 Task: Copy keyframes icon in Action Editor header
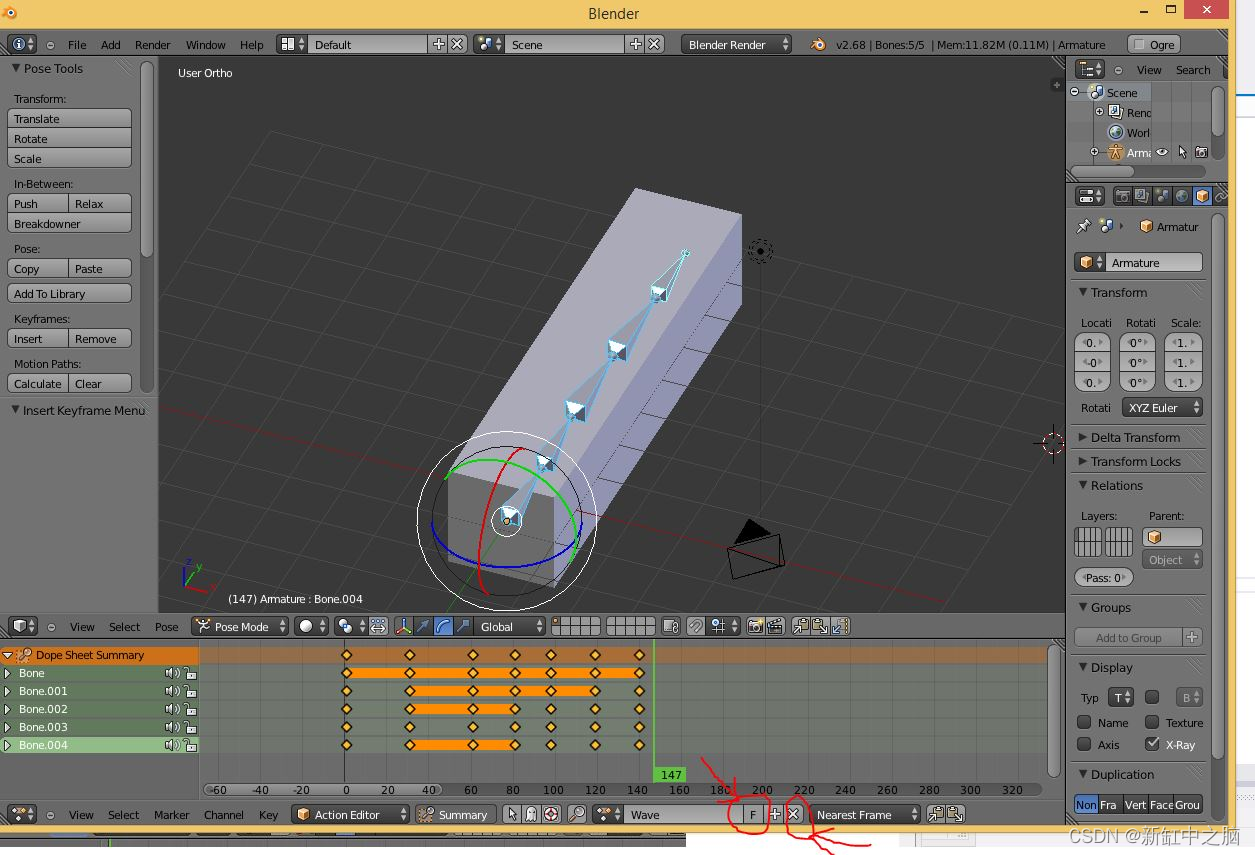[936, 814]
